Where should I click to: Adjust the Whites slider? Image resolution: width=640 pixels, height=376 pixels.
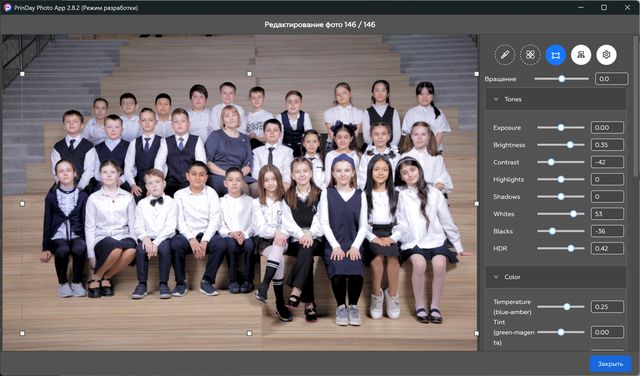pos(561,214)
